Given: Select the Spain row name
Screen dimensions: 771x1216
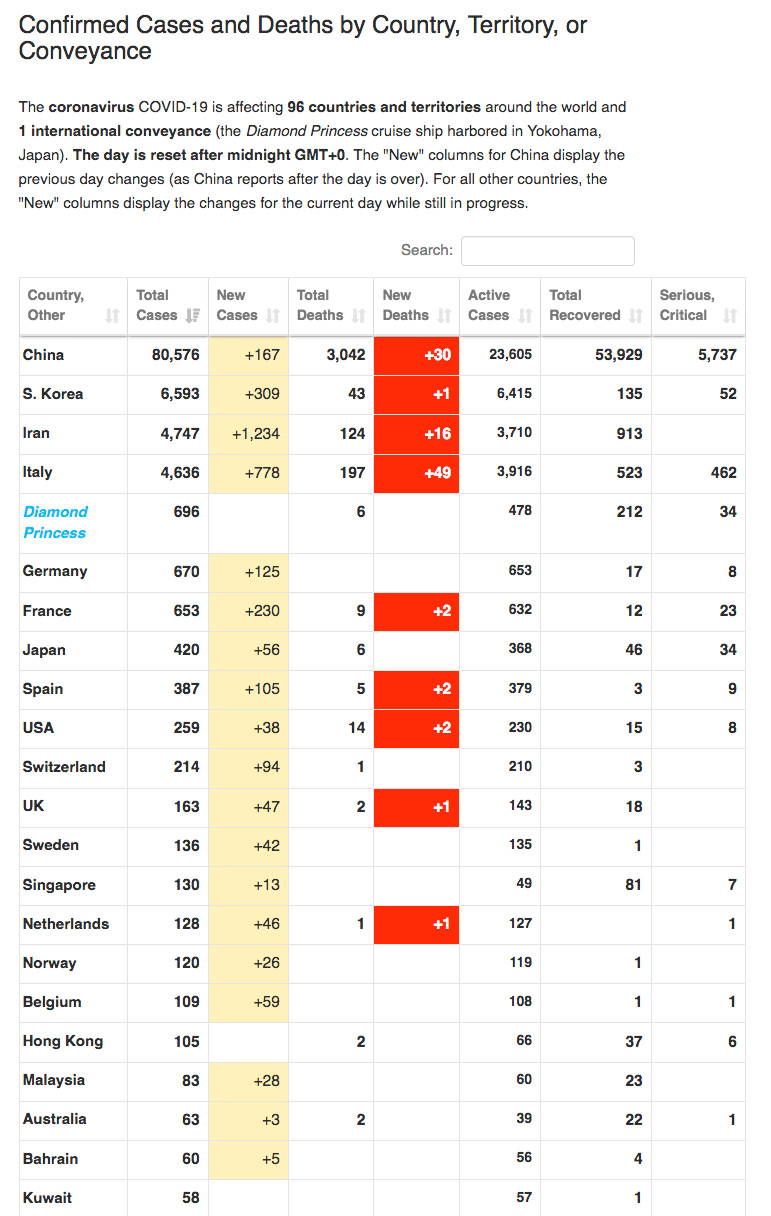Looking at the screenshot, I should pos(43,689).
